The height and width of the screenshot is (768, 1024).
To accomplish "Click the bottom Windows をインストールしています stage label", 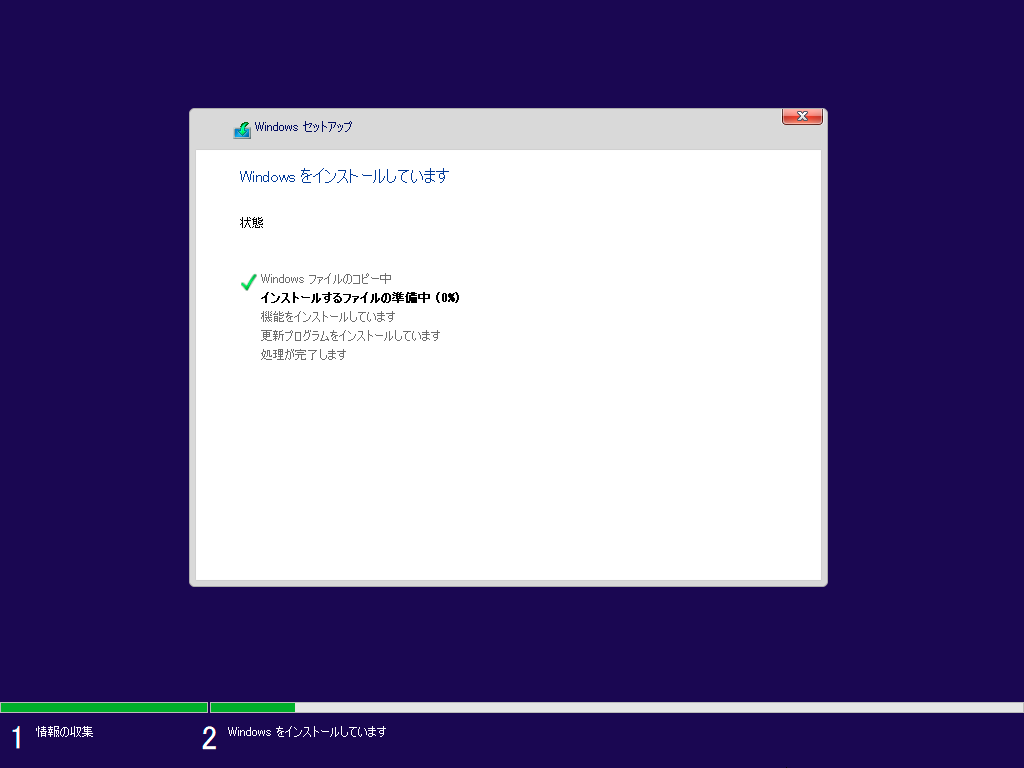I will coord(307,732).
